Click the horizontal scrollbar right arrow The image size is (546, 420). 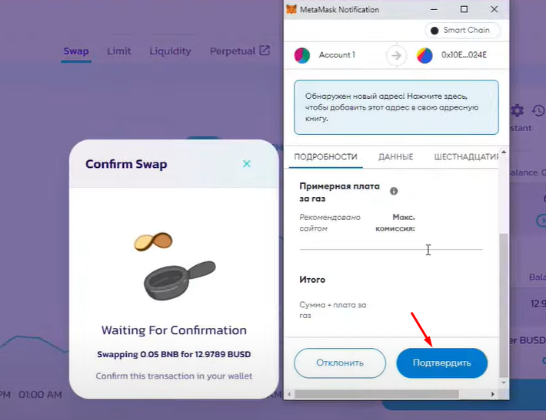pyautogui.click(x=493, y=394)
